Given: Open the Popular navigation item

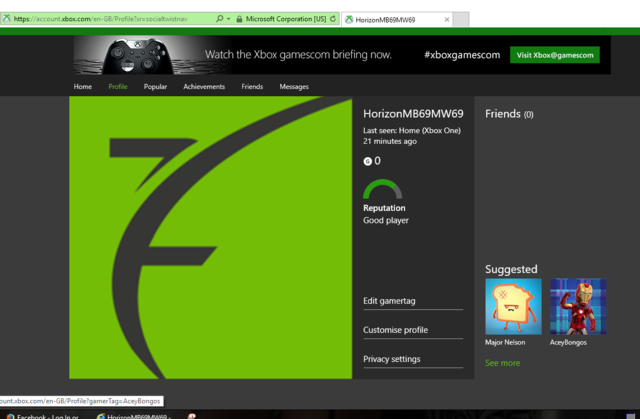Looking at the screenshot, I should pos(155,87).
